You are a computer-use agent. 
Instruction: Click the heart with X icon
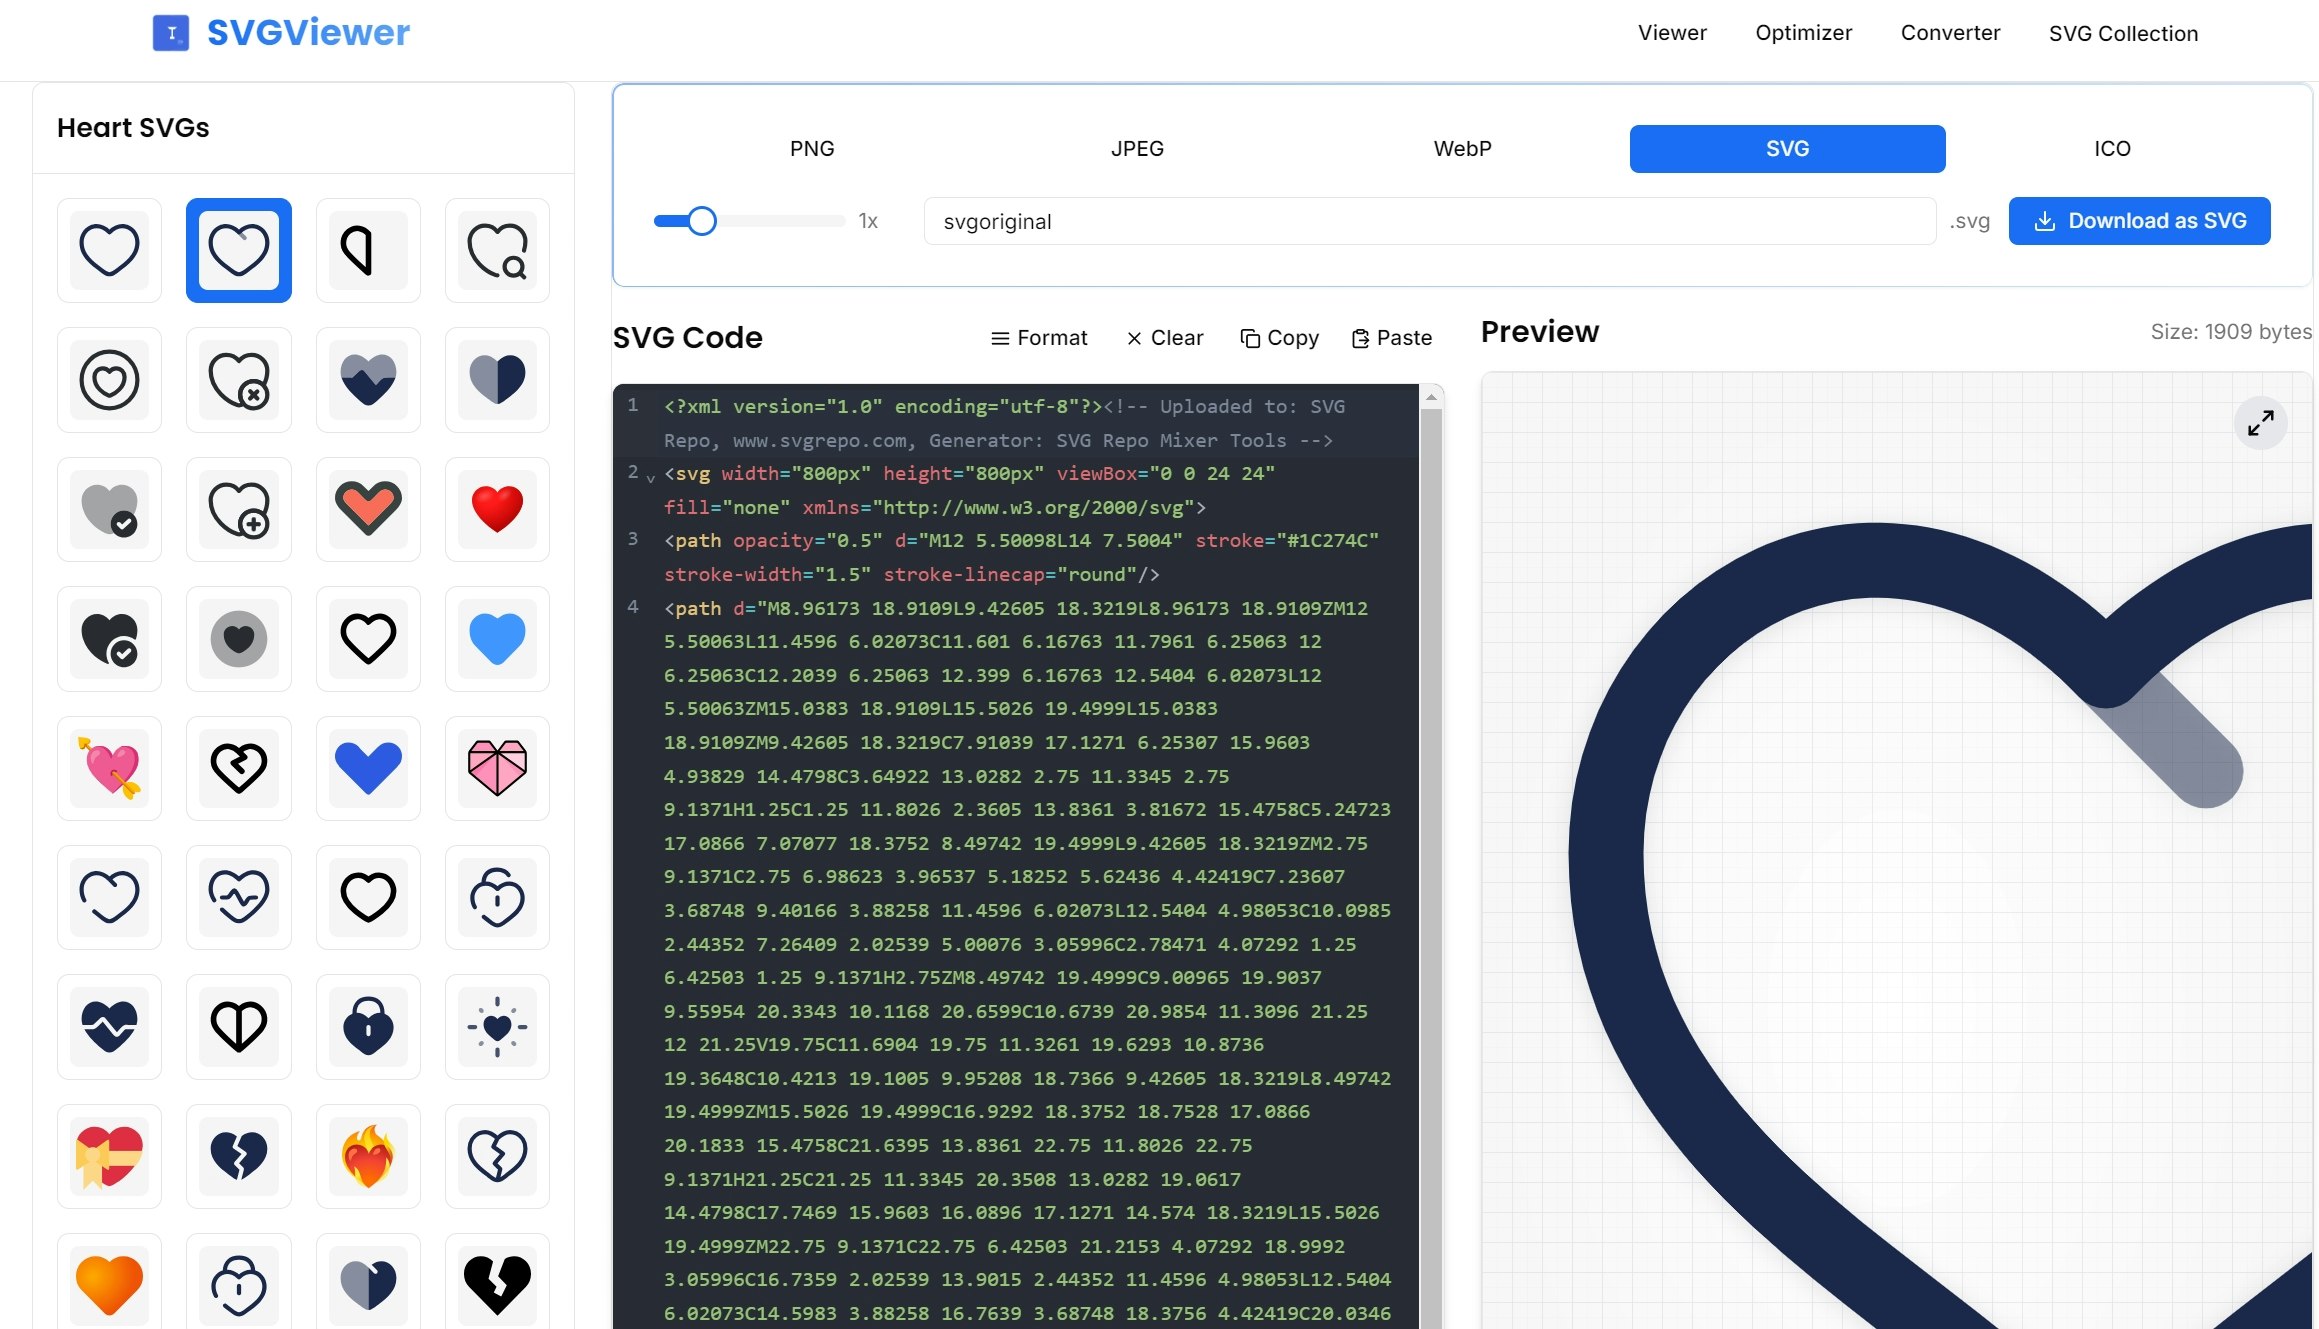238,379
